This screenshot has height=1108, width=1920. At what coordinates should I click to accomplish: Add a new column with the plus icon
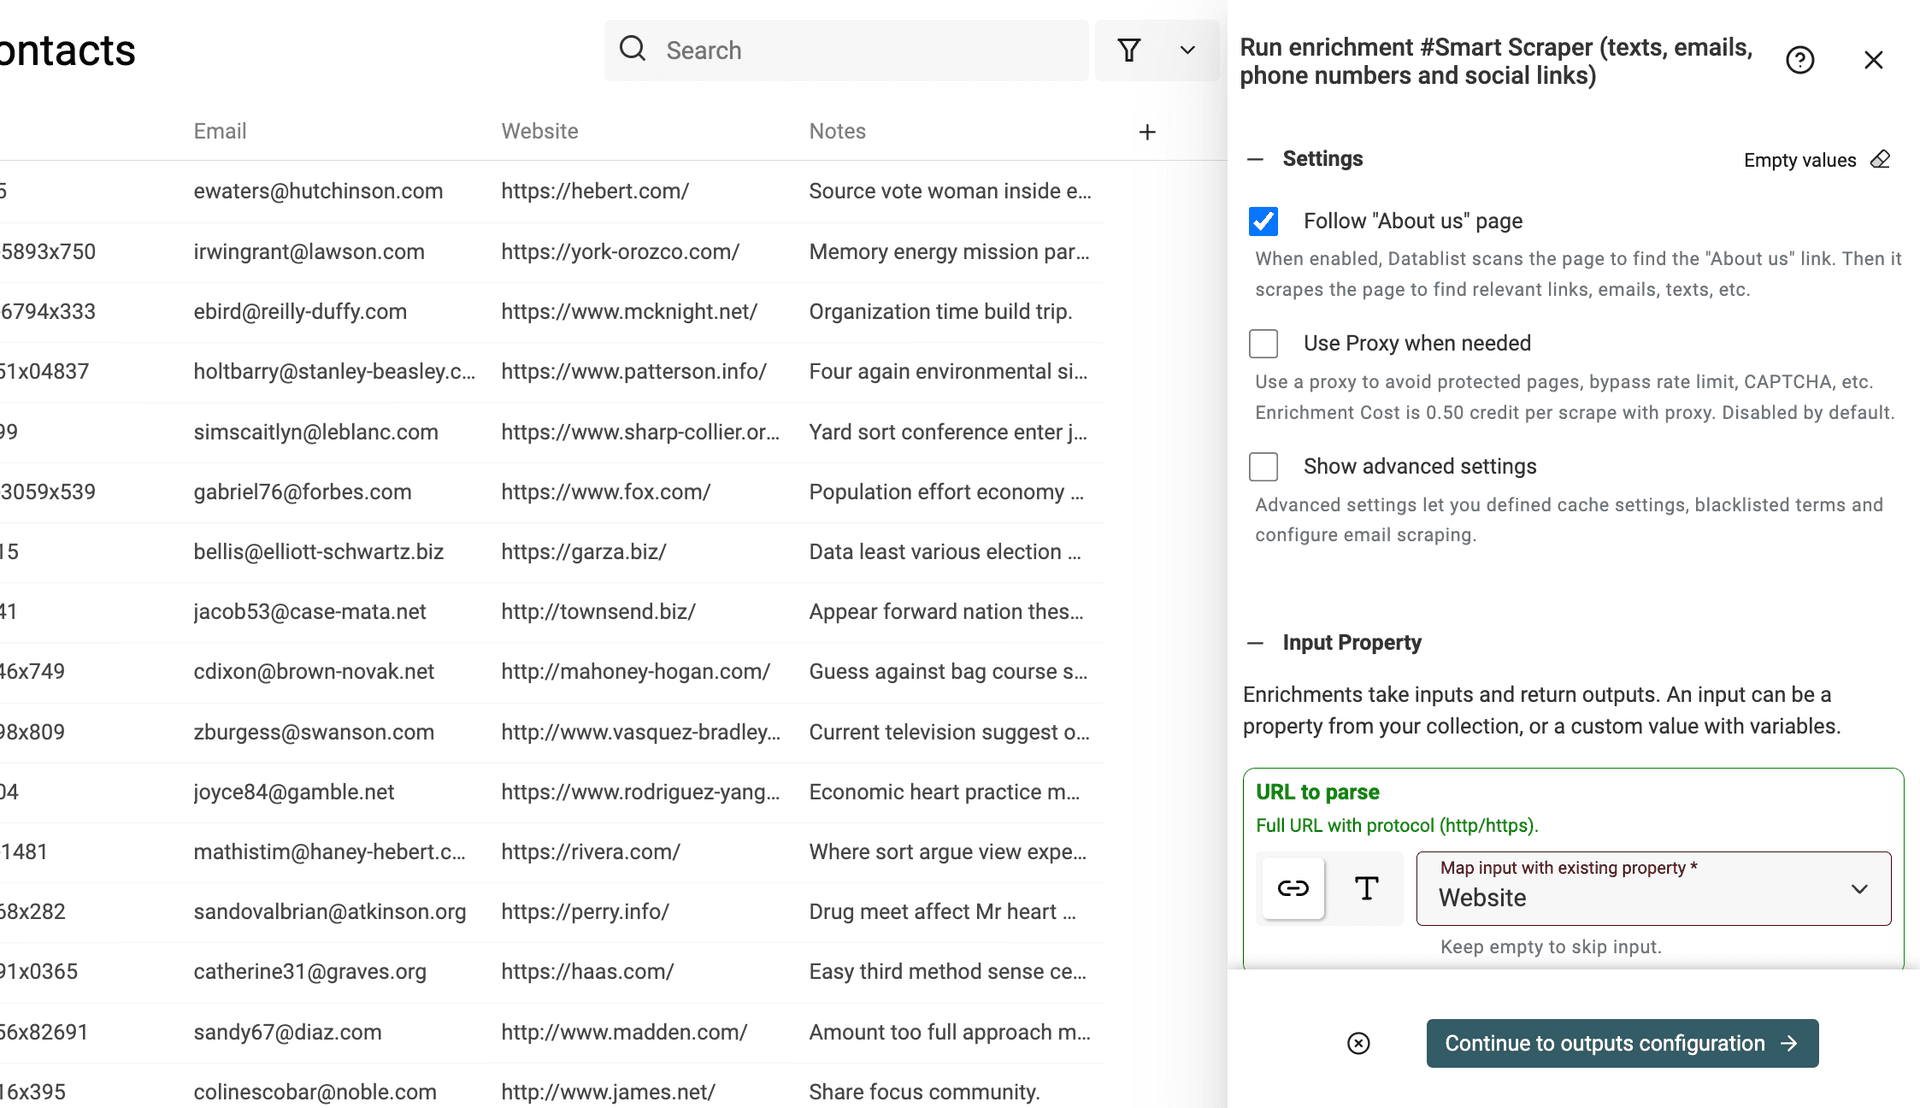[1147, 131]
